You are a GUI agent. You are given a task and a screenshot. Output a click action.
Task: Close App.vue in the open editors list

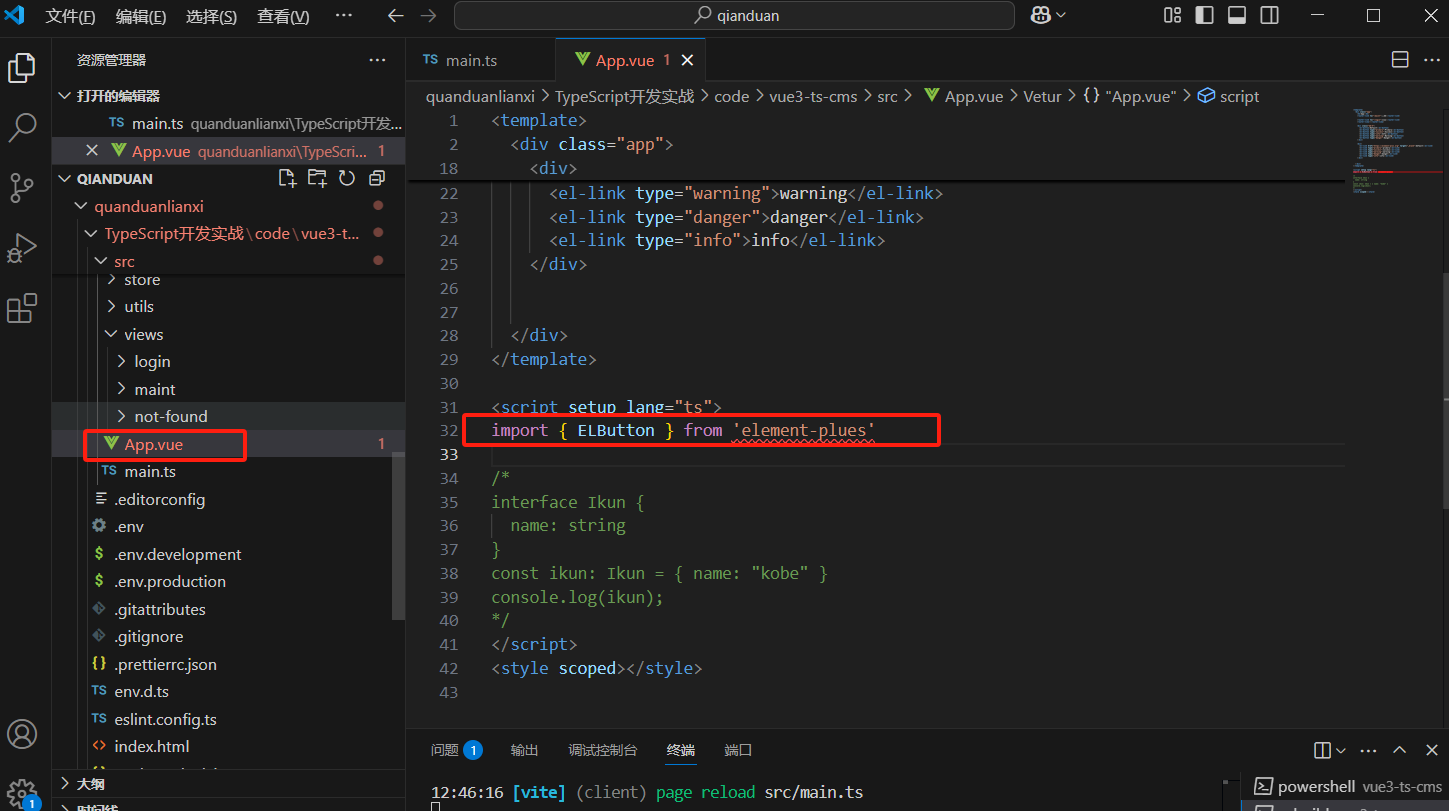[92, 151]
